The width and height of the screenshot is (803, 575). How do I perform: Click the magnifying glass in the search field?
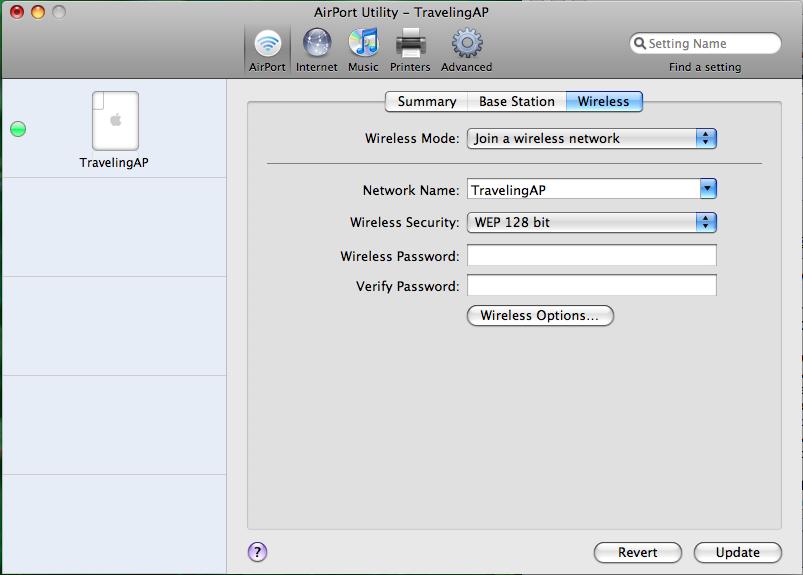tap(640, 43)
